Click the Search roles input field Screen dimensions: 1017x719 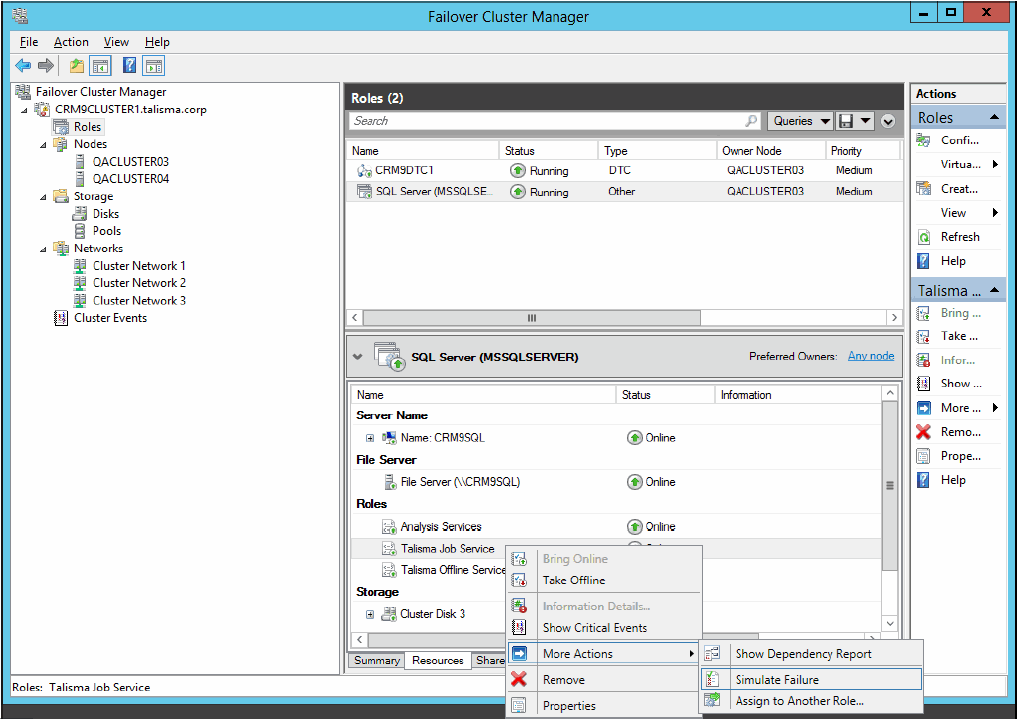[x=546, y=121]
